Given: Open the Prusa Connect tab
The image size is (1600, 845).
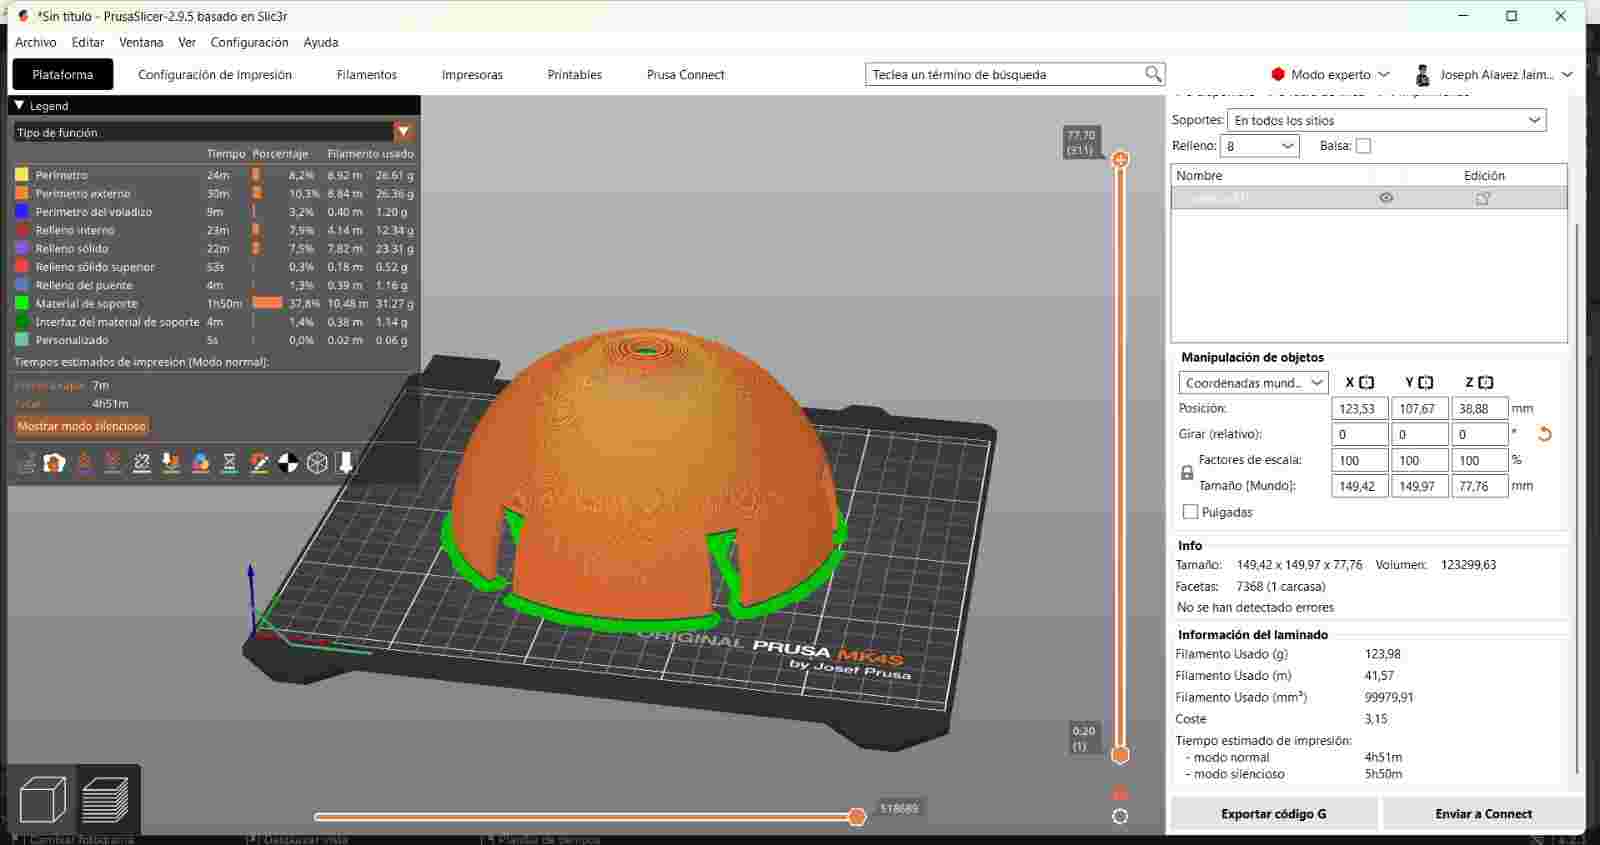Looking at the screenshot, I should tap(686, 74).
